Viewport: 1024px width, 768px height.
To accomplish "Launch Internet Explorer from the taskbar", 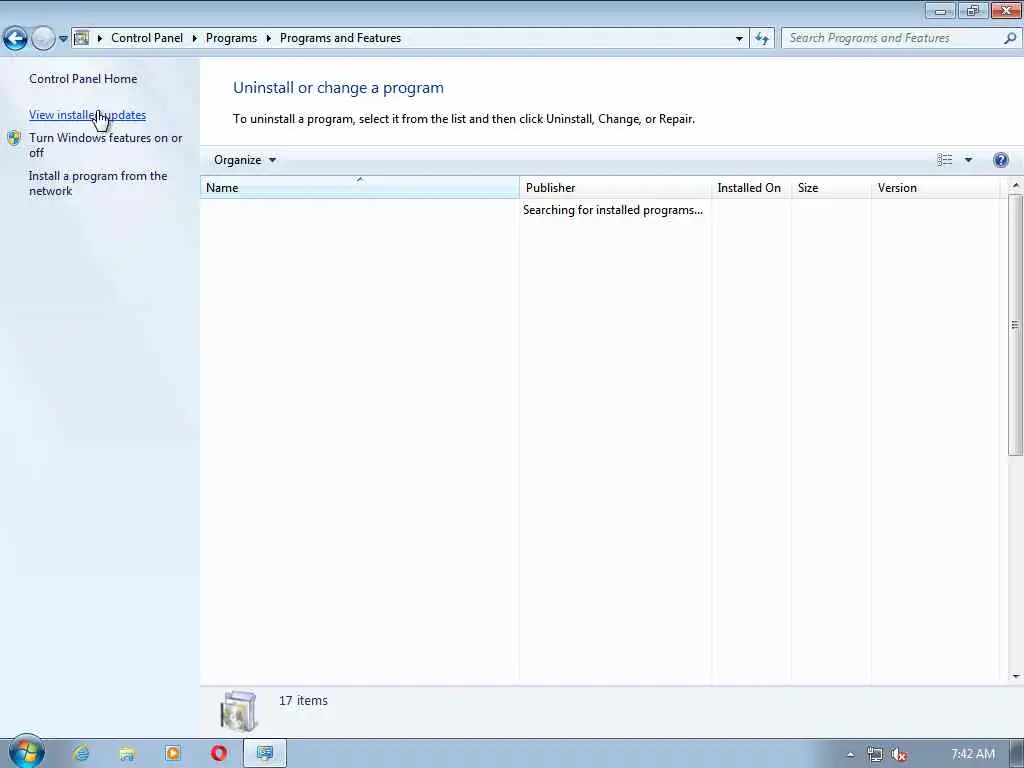I will (x=81, y=754).
